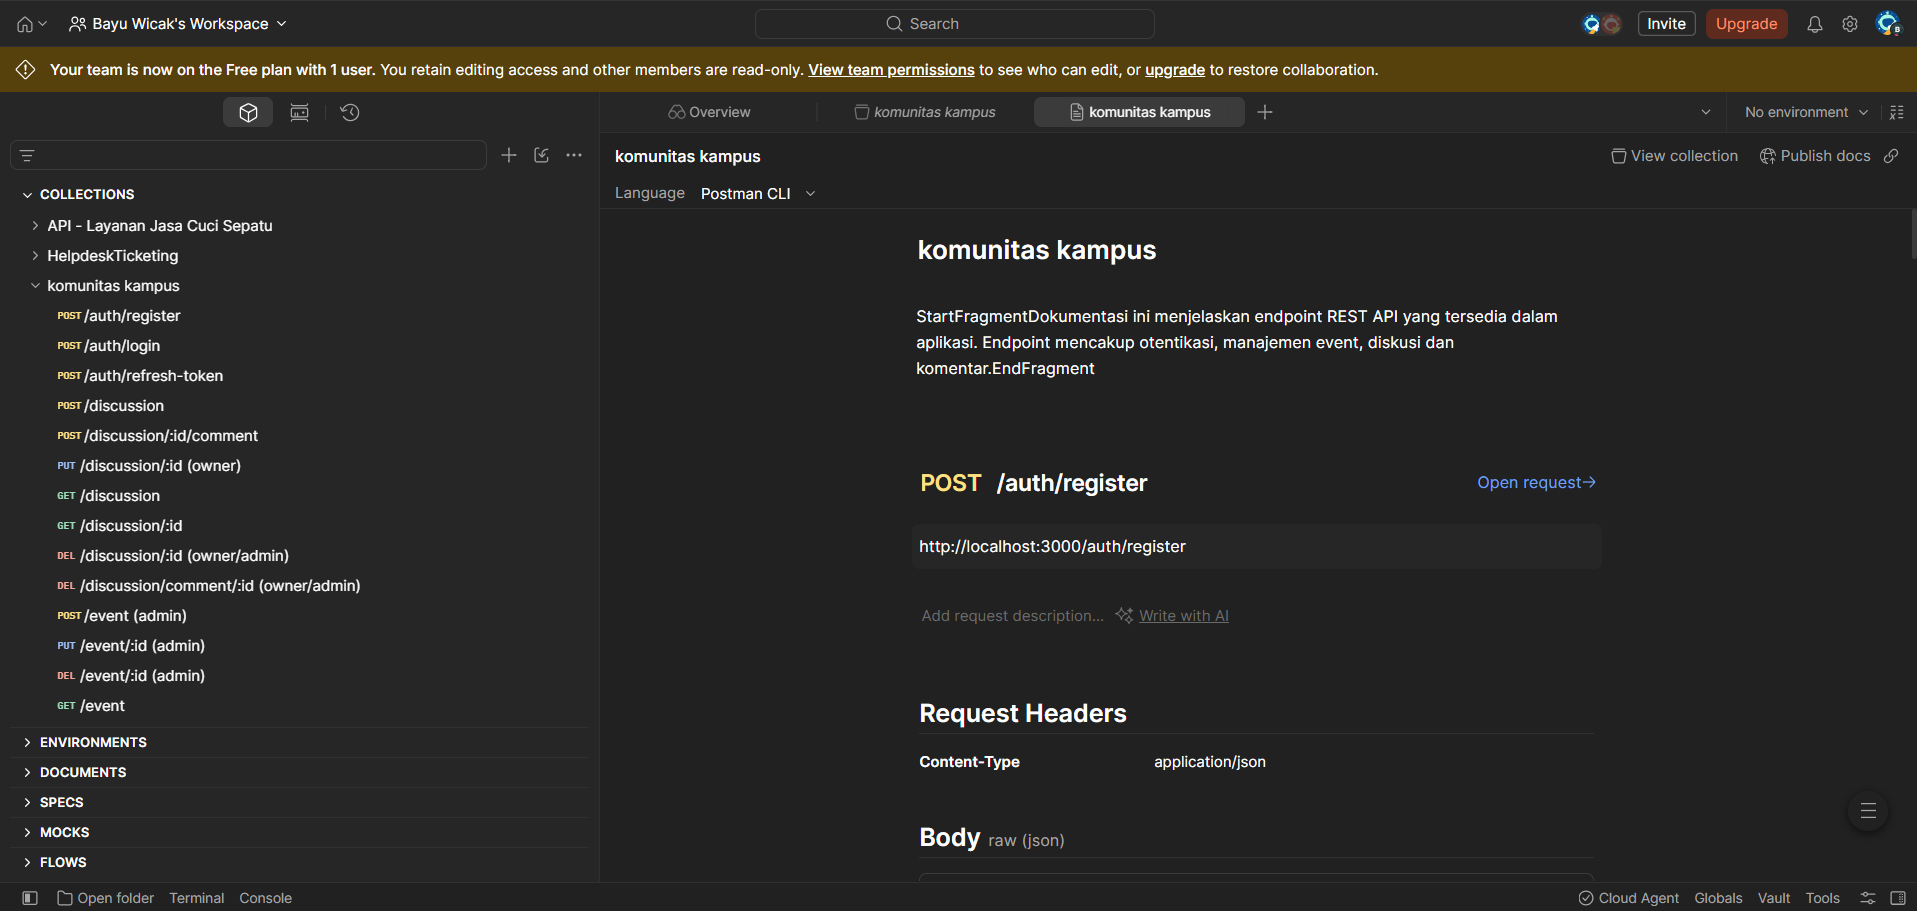Click the layout icon at status bar end

pos(1898,898)
